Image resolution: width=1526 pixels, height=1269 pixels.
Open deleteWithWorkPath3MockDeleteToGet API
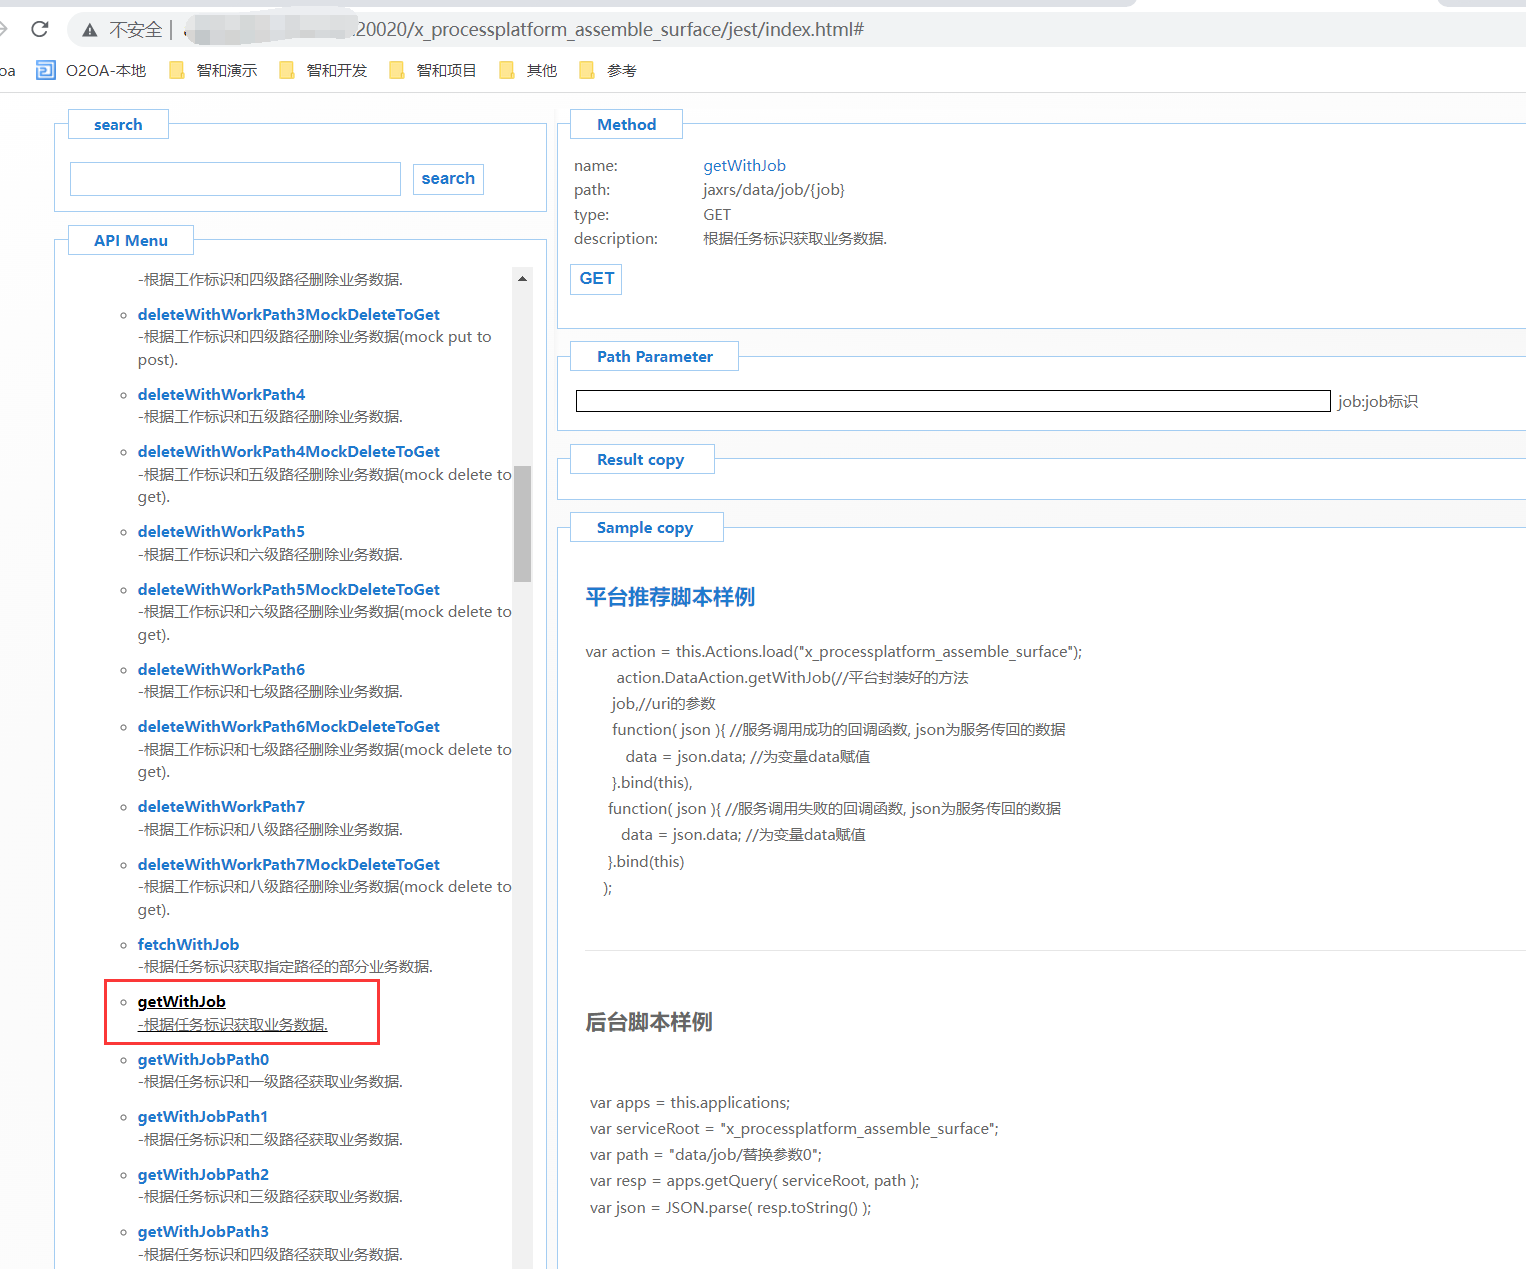(288, 314)
